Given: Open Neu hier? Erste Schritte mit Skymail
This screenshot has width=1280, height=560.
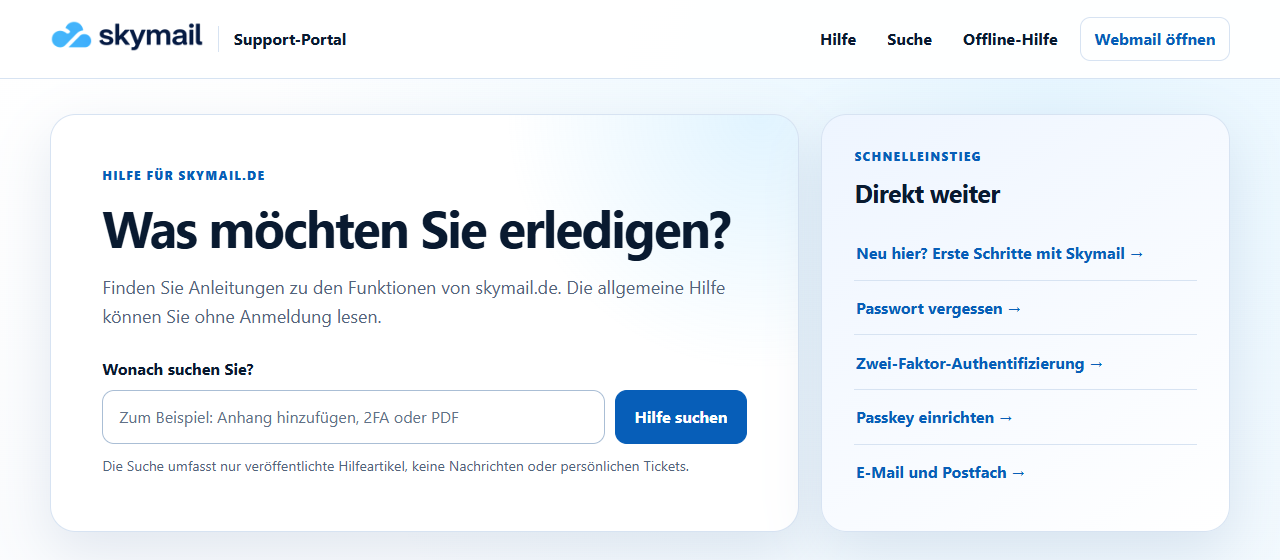Looking at the screenshot, I should 1000,254.
